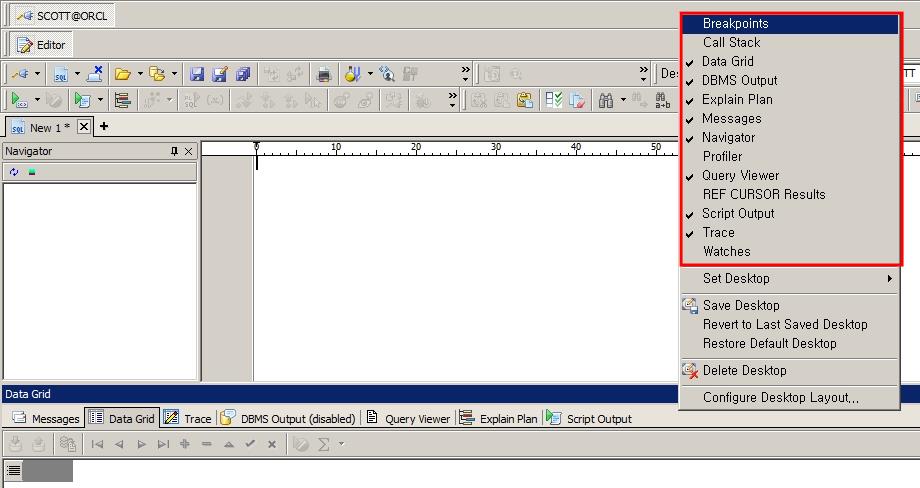Open Configure Desktop Layout dialog

(780, 397)
